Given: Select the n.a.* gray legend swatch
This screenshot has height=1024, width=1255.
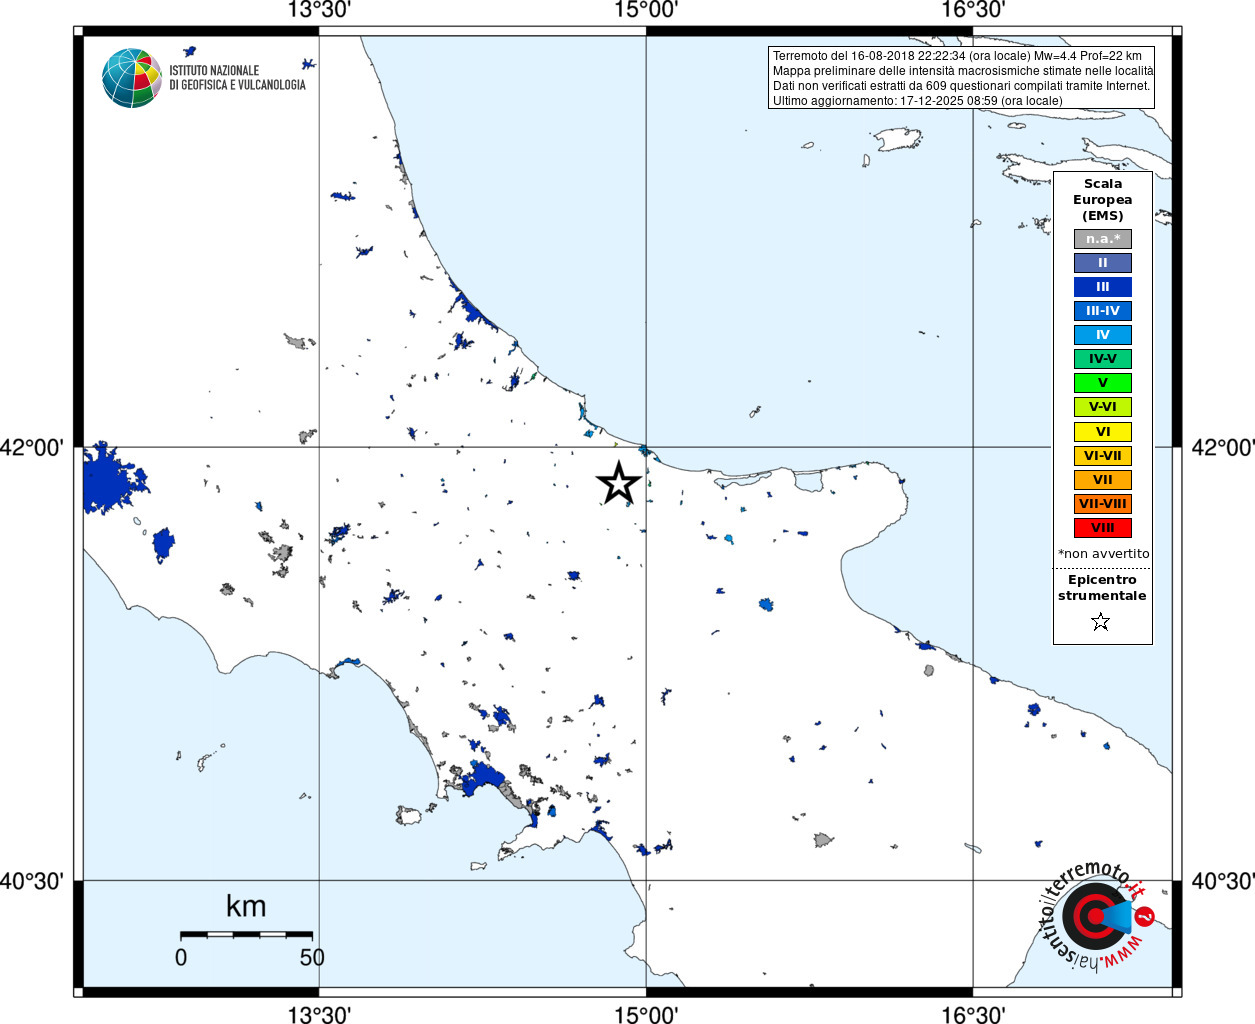Looking at the screenshot, I should point(1103,239).
